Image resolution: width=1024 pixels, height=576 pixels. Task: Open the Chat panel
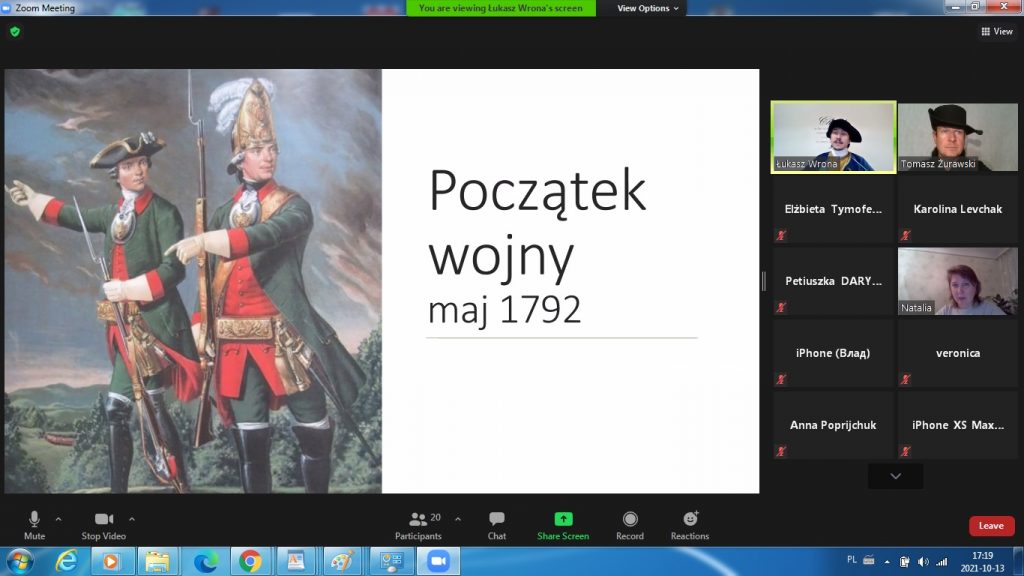click(x=496, y=523)
